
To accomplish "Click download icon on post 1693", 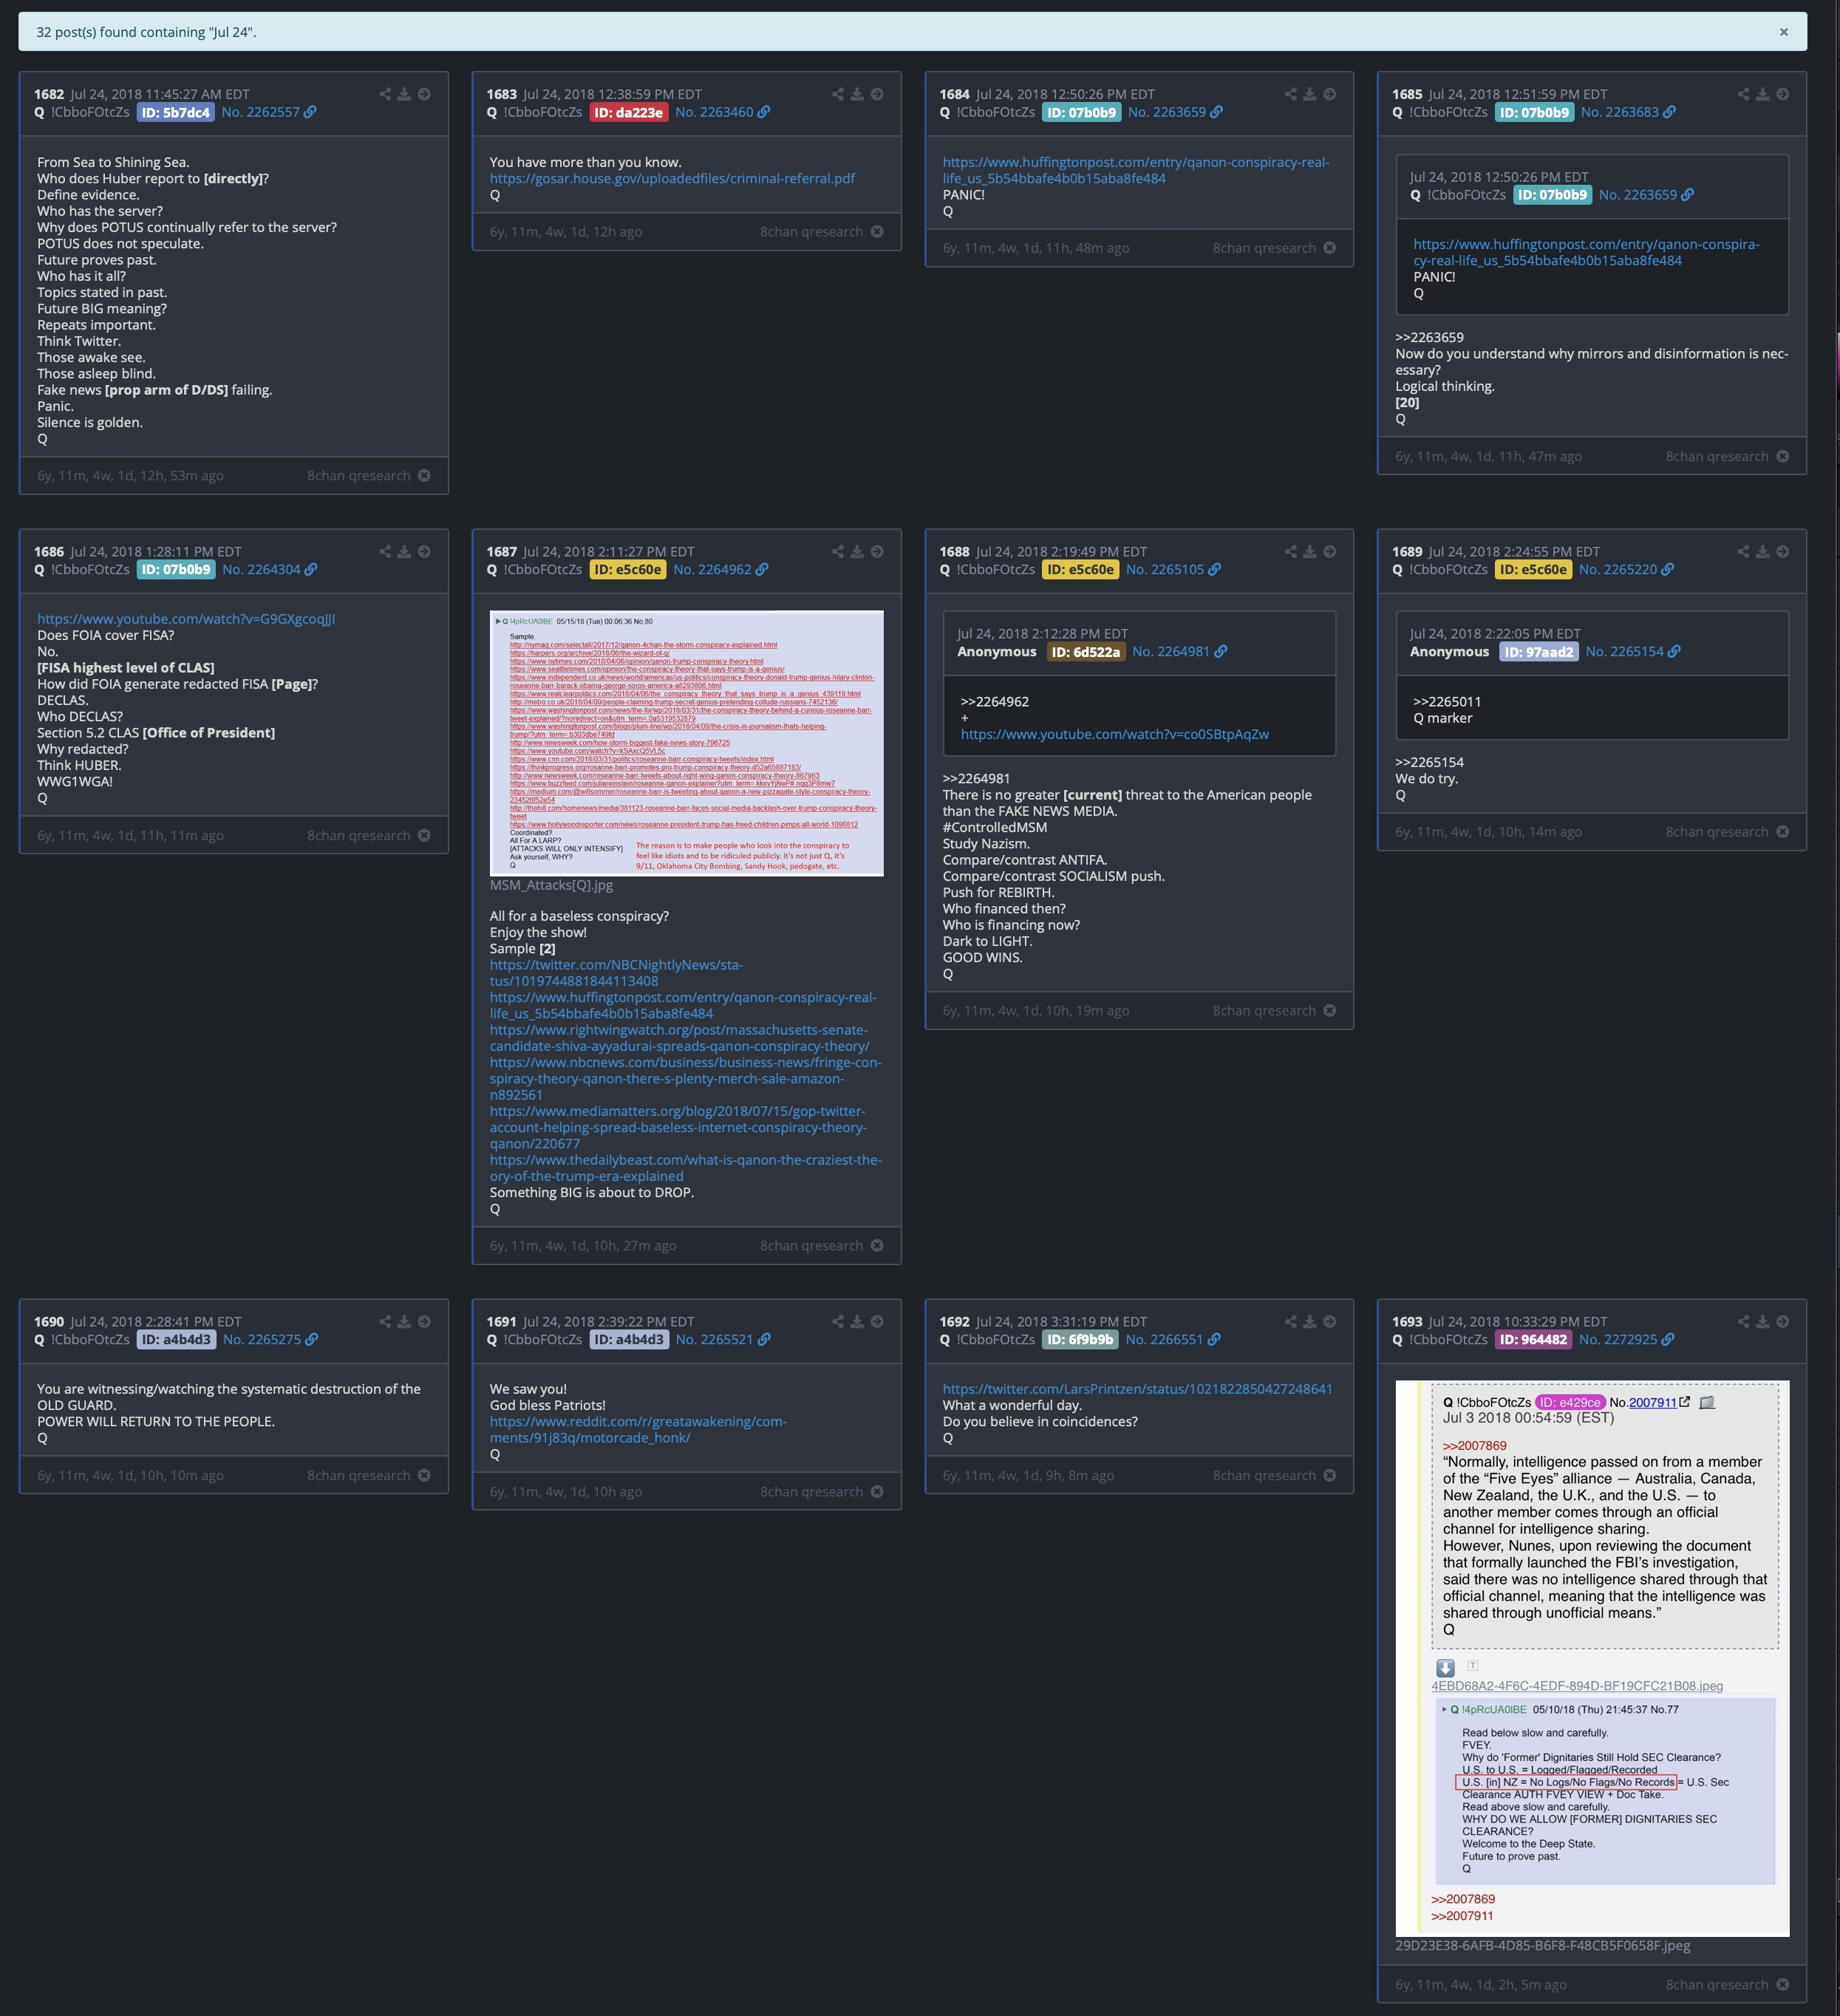I will coord(1763,1321).
